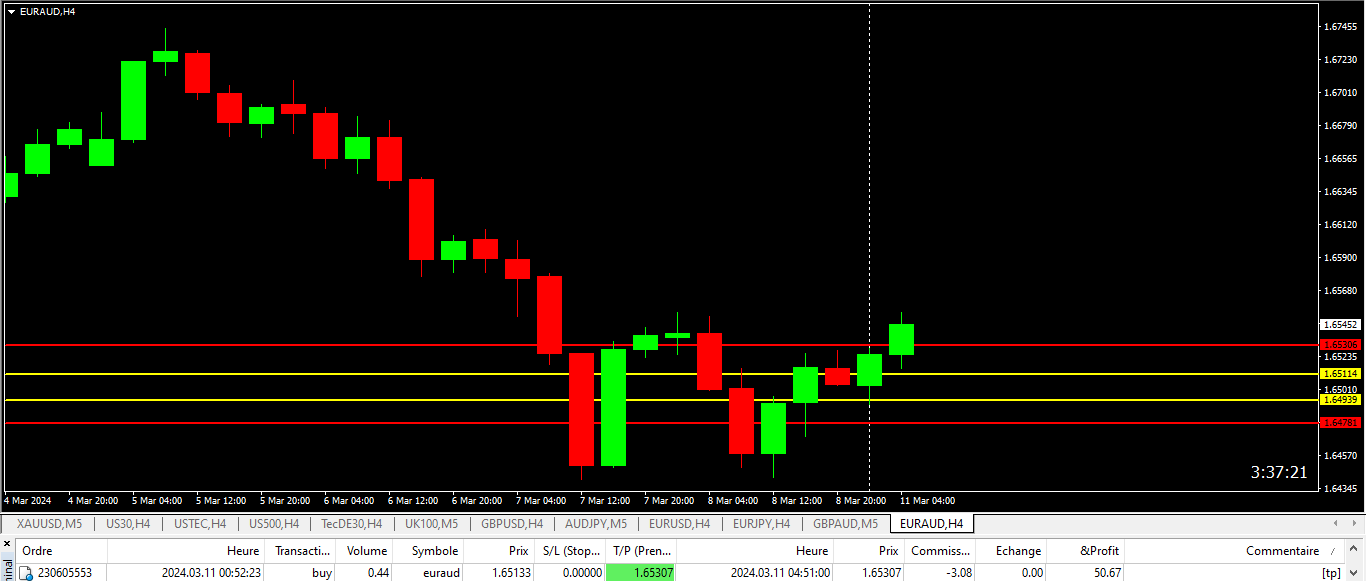Click the open price 1.65133
The height and width of the screenshot is (581, 1366).
pos(510,573)
